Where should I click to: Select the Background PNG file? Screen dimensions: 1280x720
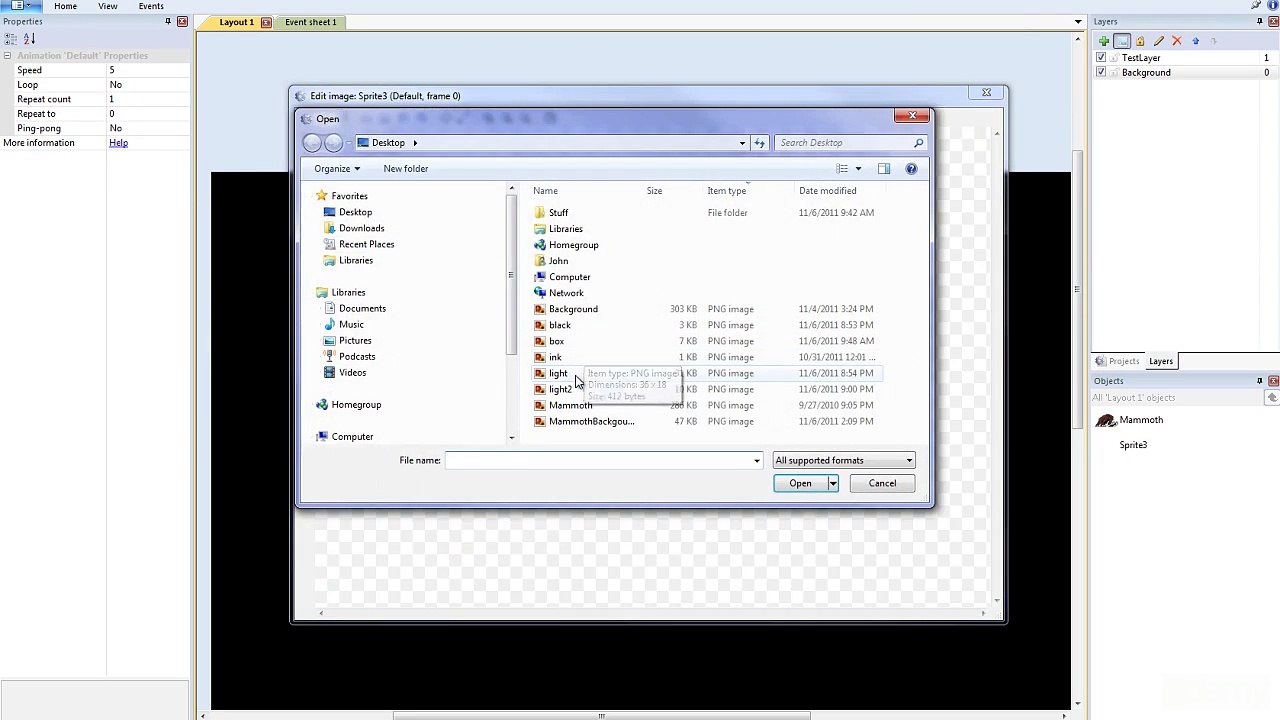[573, 309]
